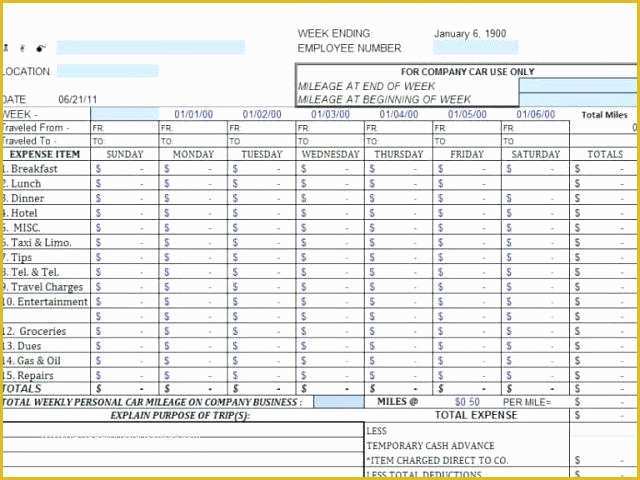Select the MILEAGE AT END OF WEEK field
Image resolution: width=640 pixels, height=480 pixels.
tap(580, 86)
